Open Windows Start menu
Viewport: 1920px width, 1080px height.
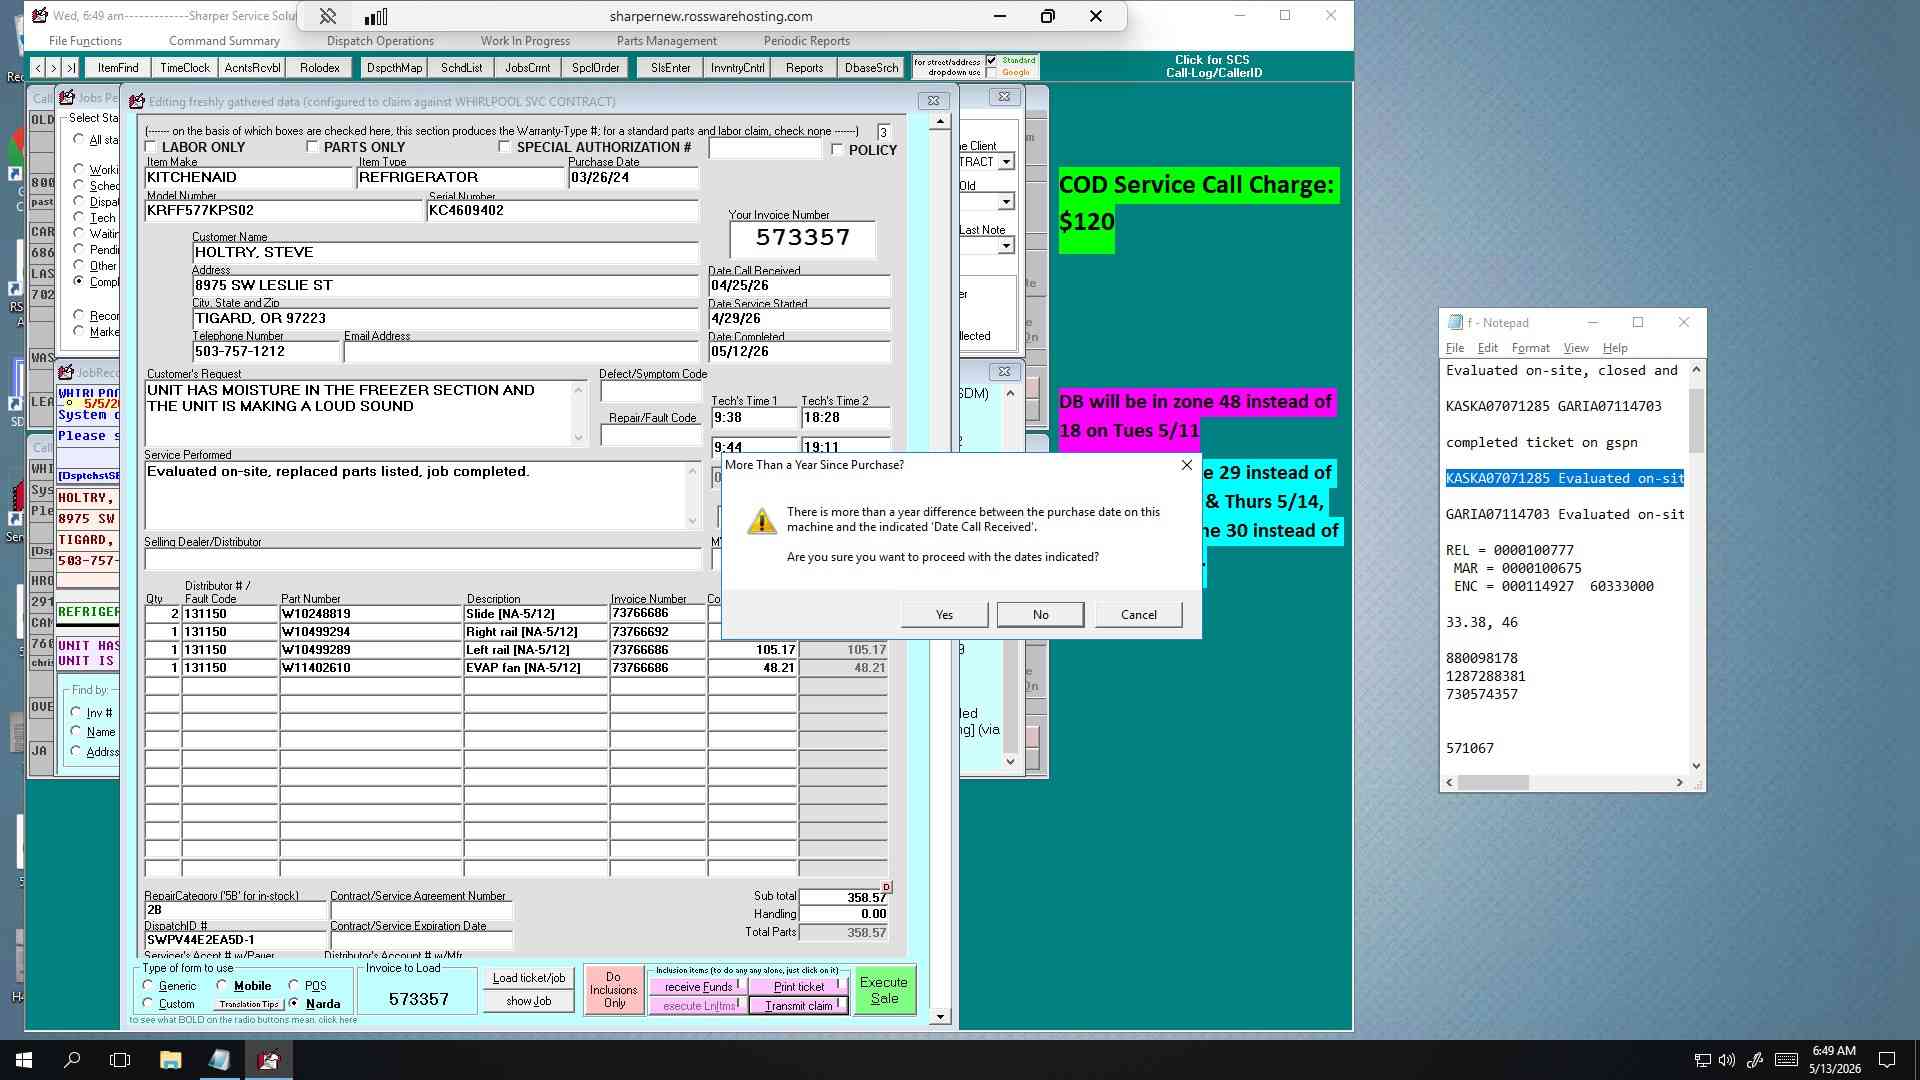24,1060
